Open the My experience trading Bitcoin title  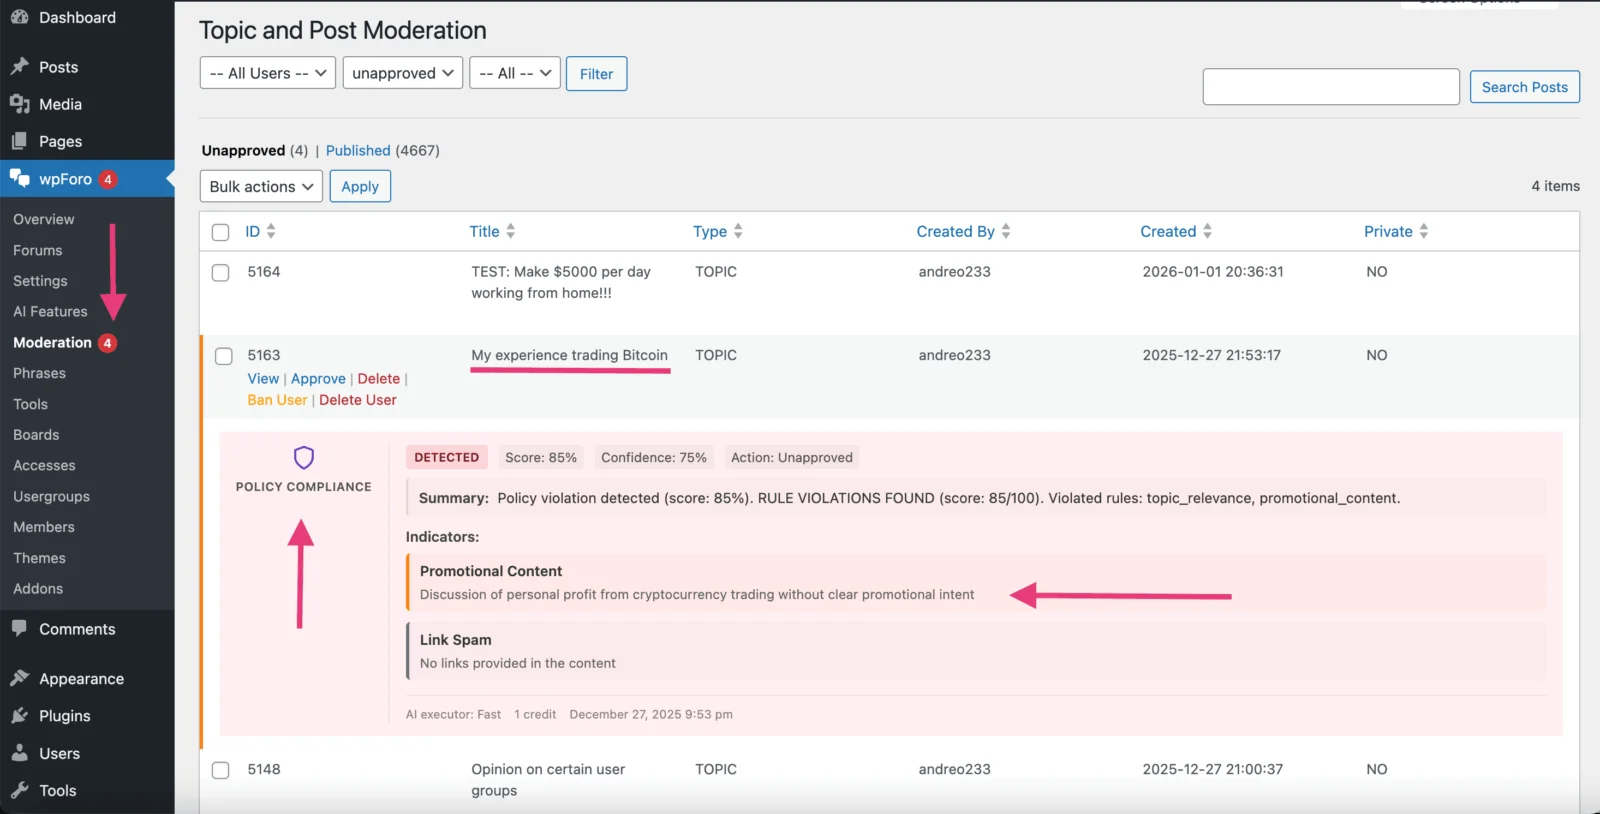click(570, 355)
